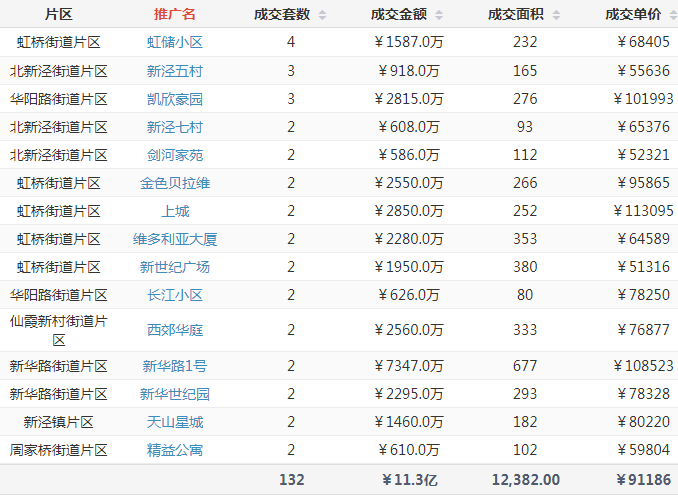The width and height of the screenshot is (678, 496).
Task: Open the 维多利亚大厦 link
Action: tap(175, 239)
